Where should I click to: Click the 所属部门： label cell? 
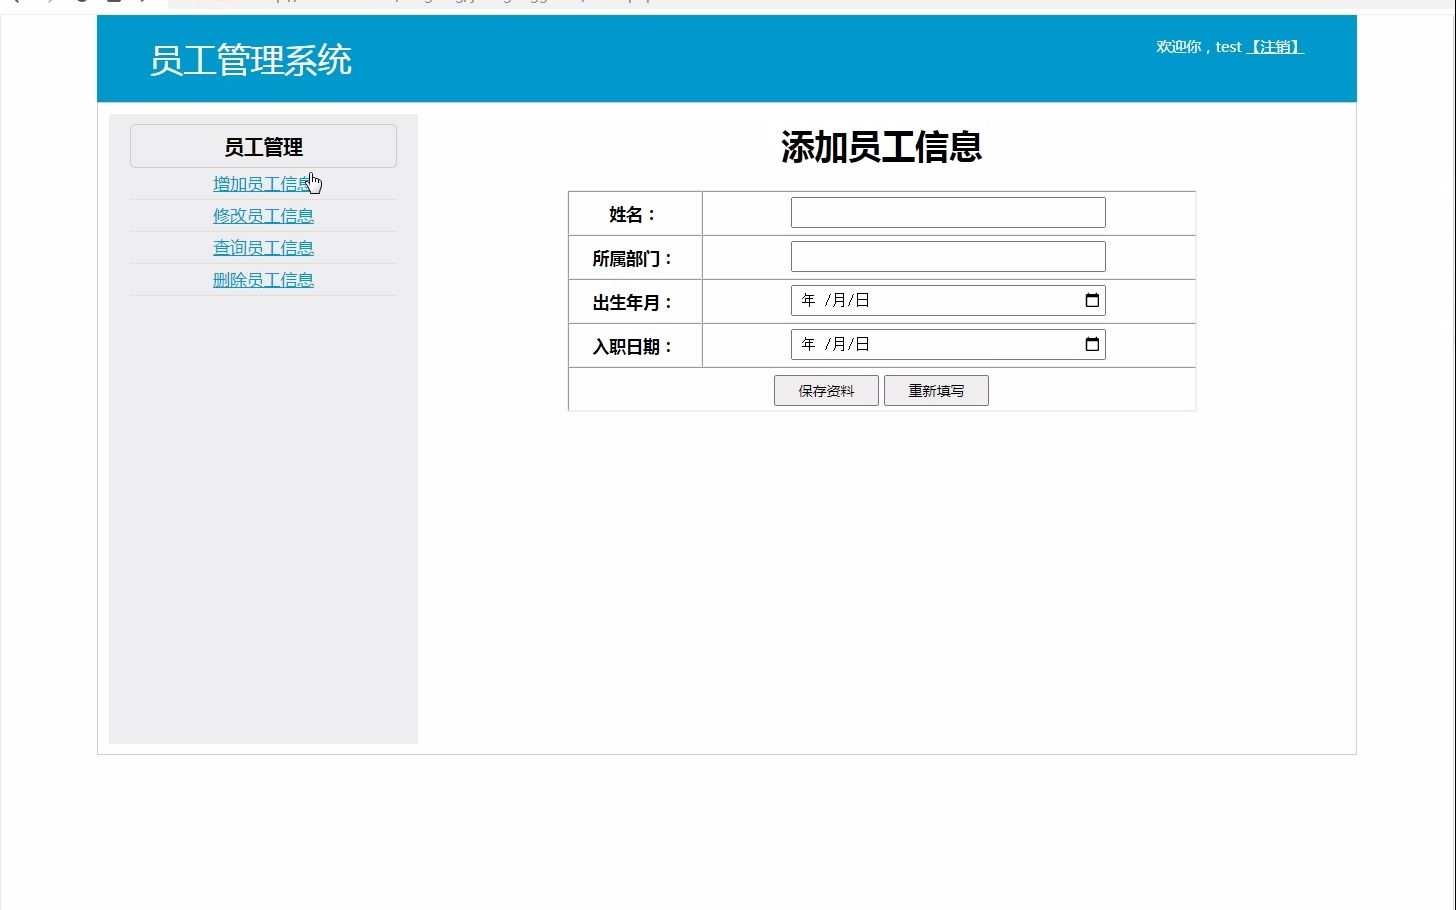(635, 257)
